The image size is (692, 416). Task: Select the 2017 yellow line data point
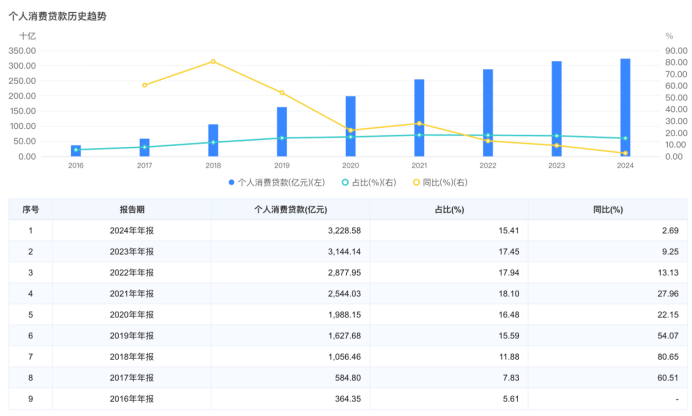click(x=144, y=85)
